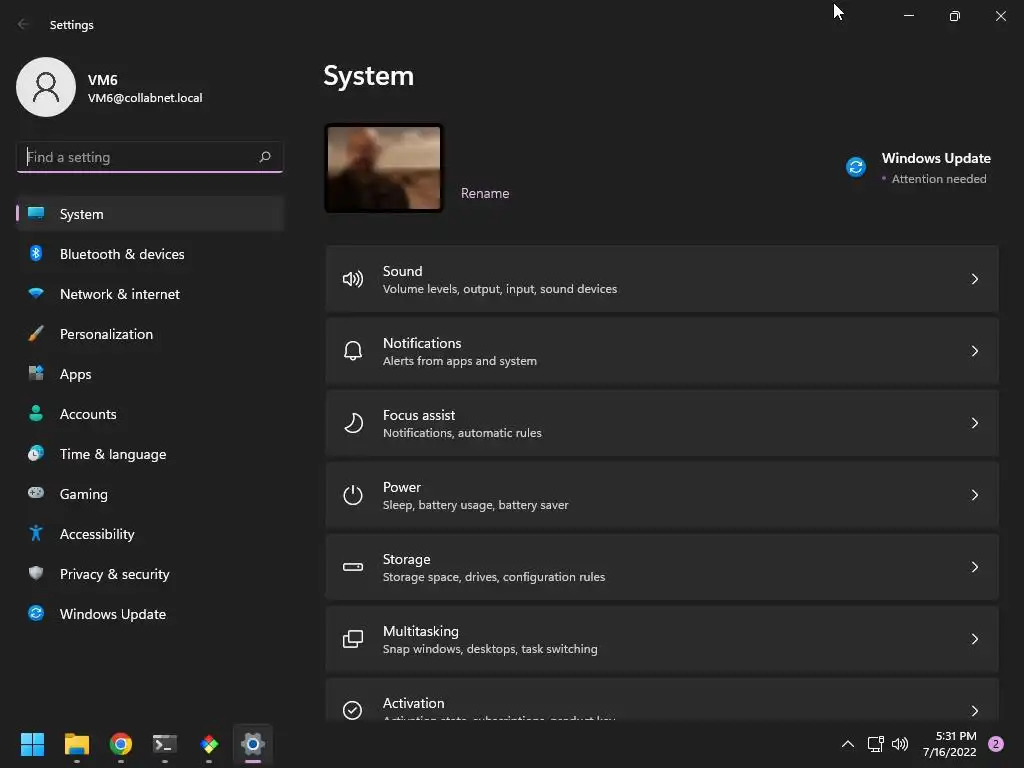Go to Privacy & security
The image size is (1024, 768).
[x=150, y=573]
